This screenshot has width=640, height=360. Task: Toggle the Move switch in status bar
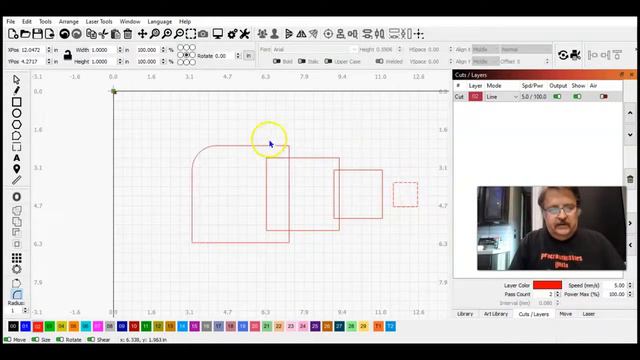click(x=7, y=339)
